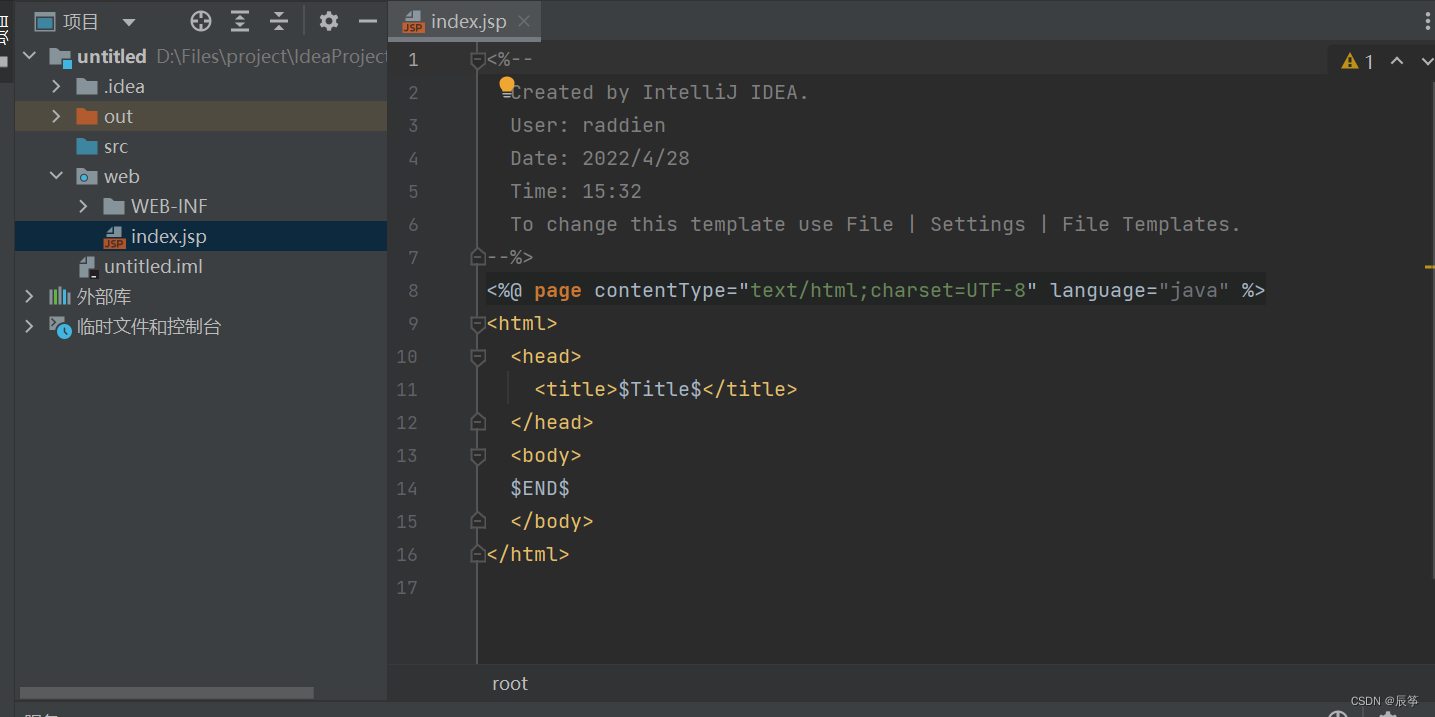1435x717 pixels.
Task: Fold the html tag at line 9
Action: pyautogui.click(x=478, y=324)
